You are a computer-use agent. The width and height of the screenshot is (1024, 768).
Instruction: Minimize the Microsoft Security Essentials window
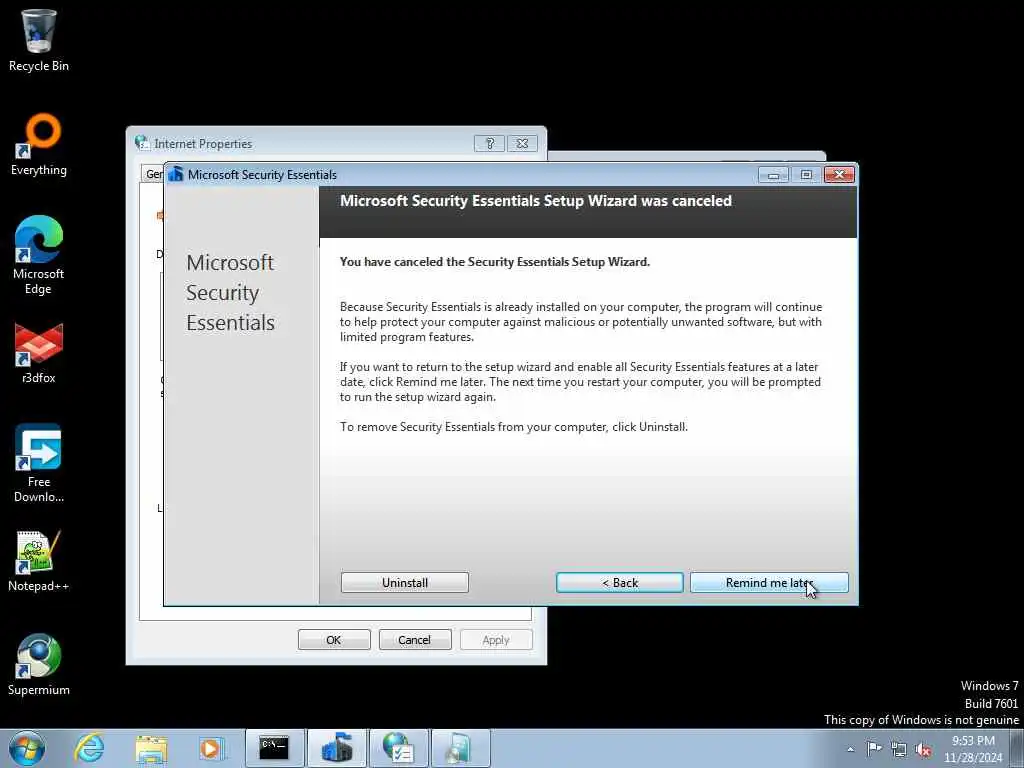(773, 175)
